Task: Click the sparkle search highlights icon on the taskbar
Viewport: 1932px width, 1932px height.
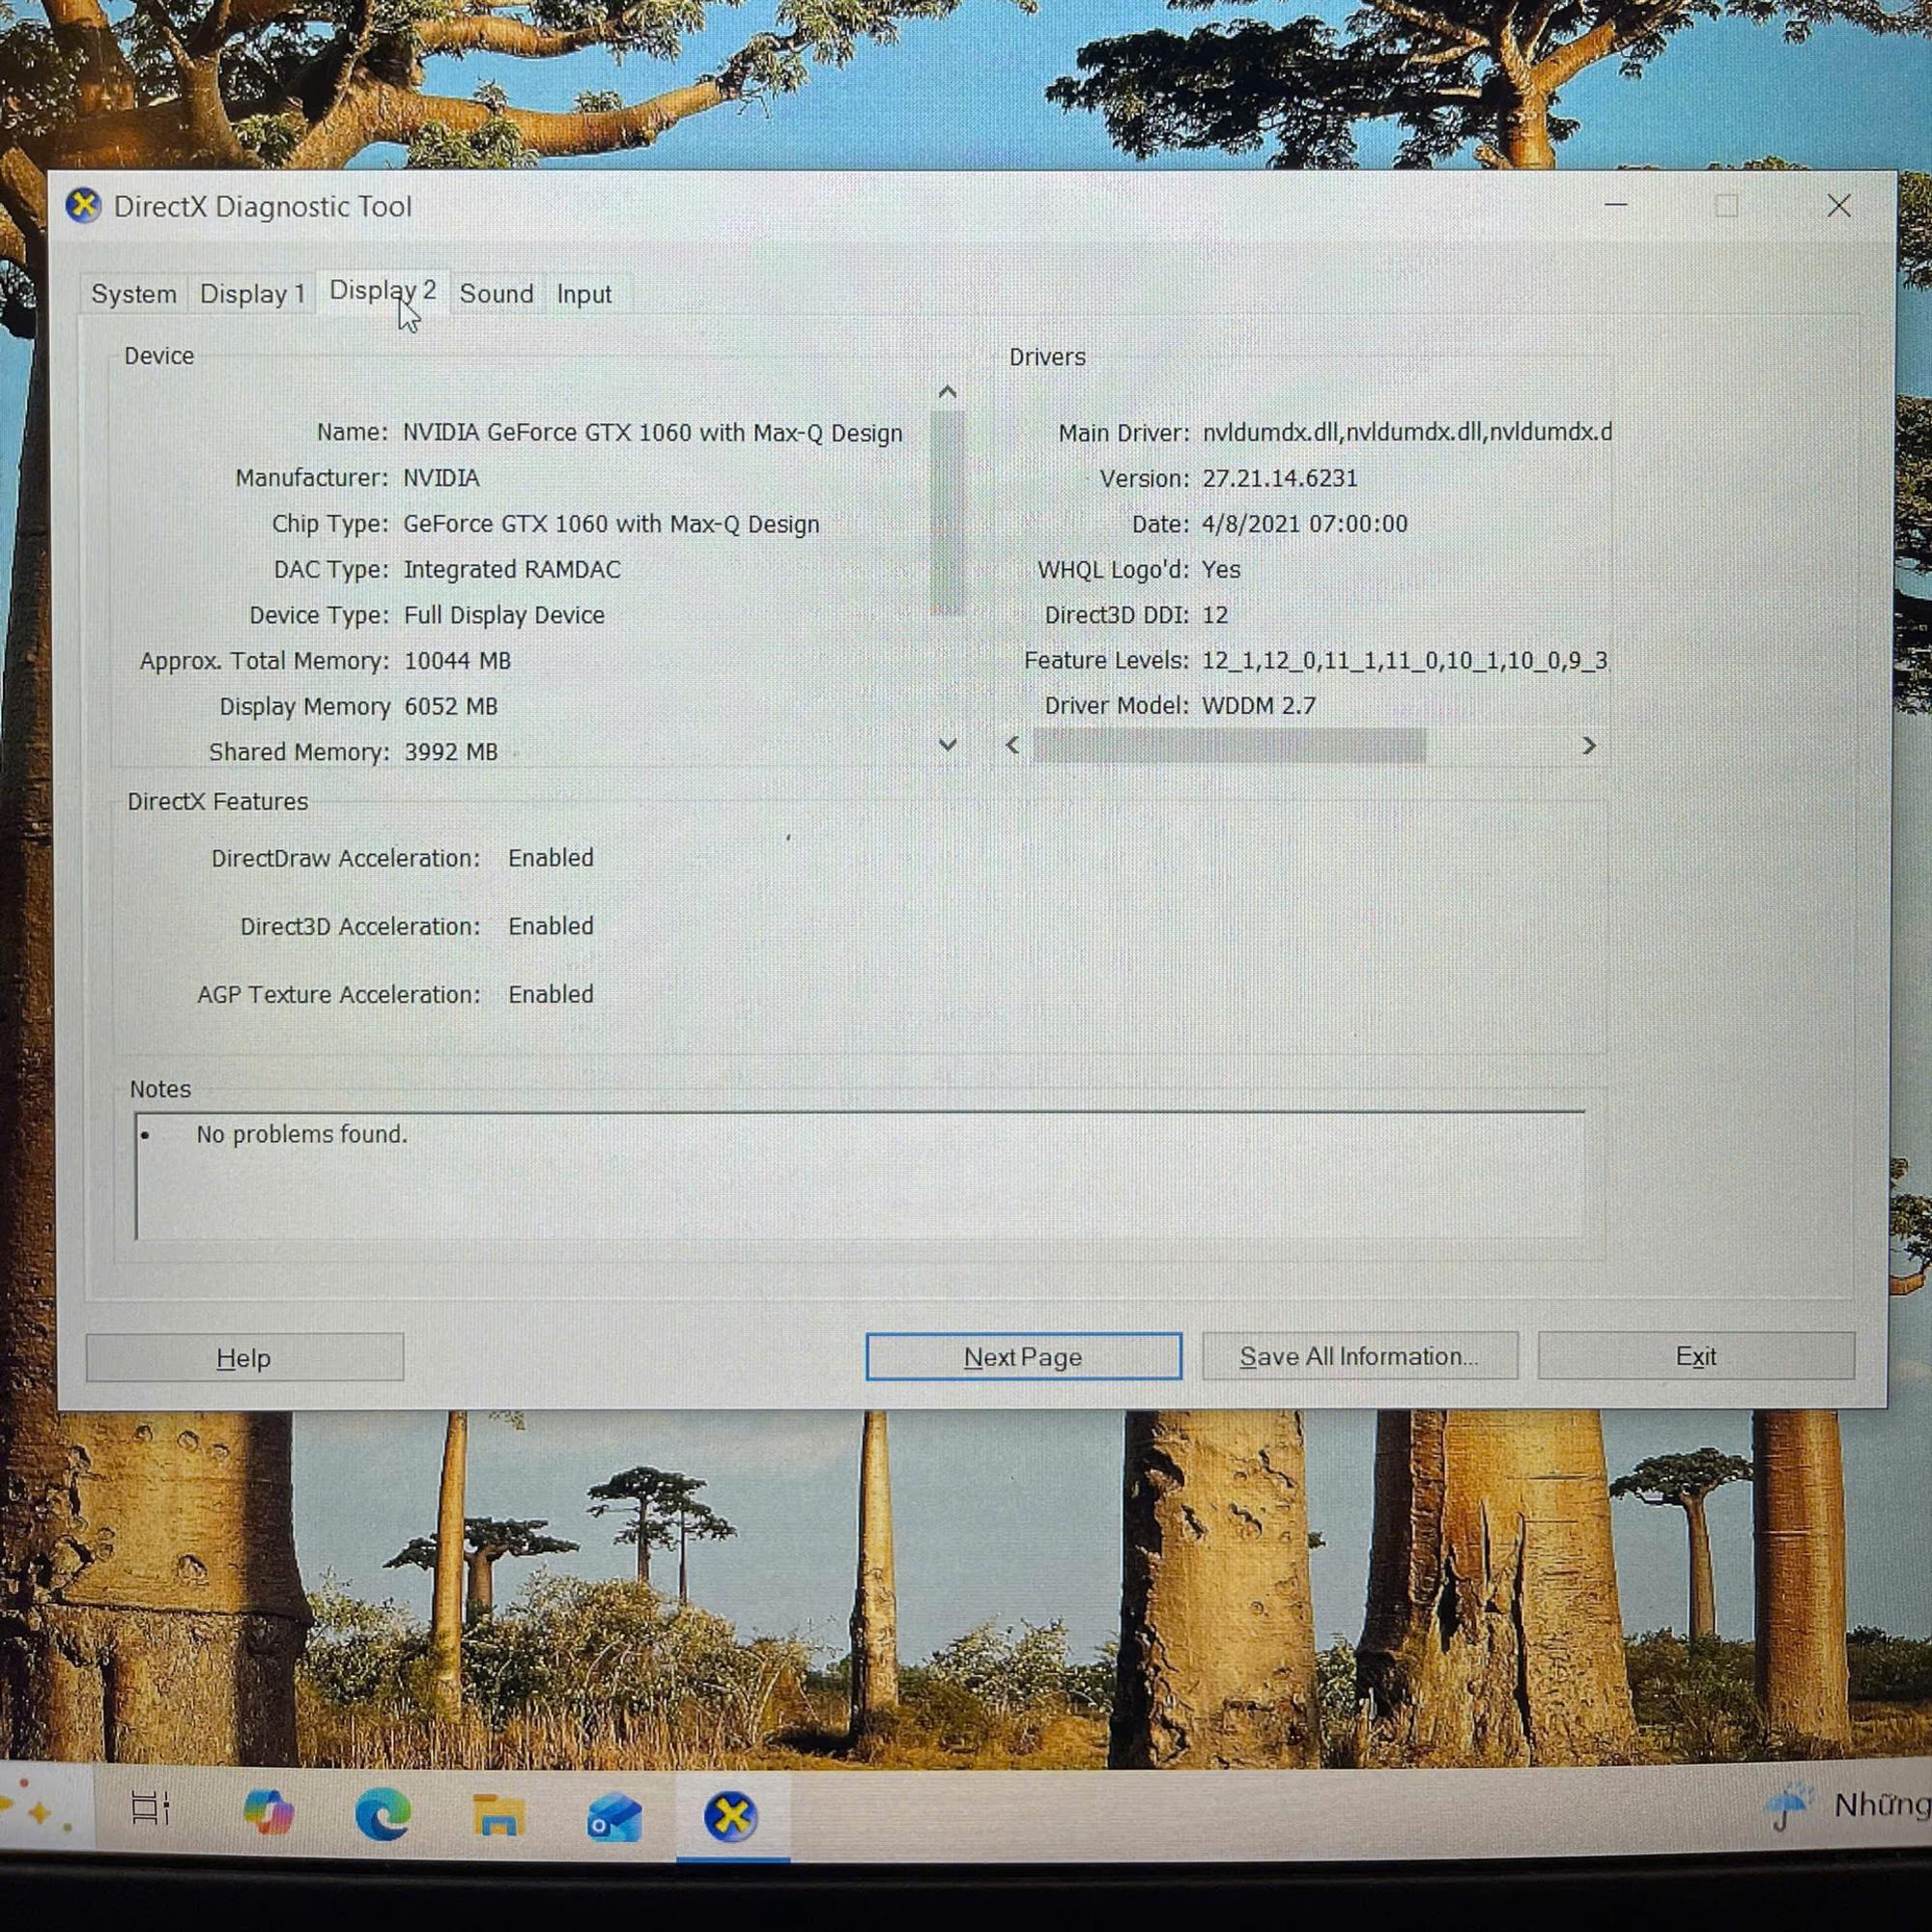Action: point(38,1808)
